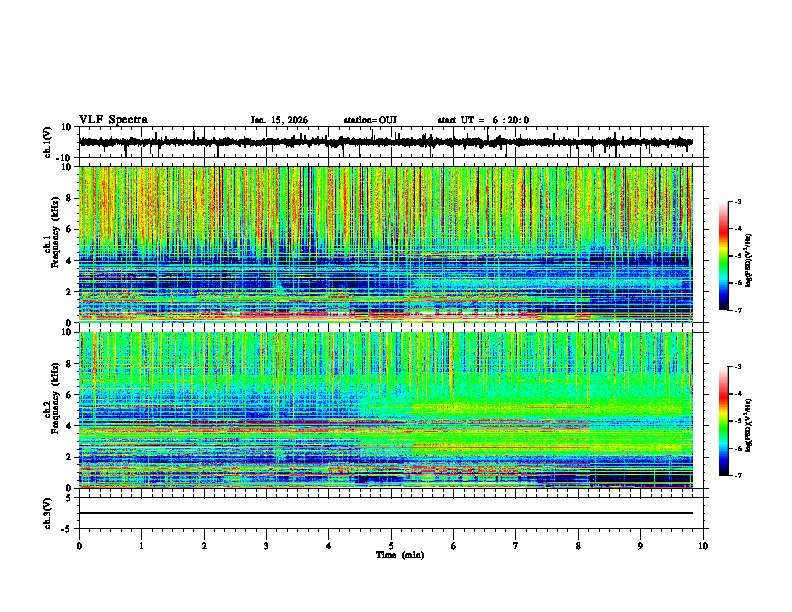Click the time axis tick label "3"
This screenshot has width=792, height=612.
pyautogui.click(x=266, y=546)
